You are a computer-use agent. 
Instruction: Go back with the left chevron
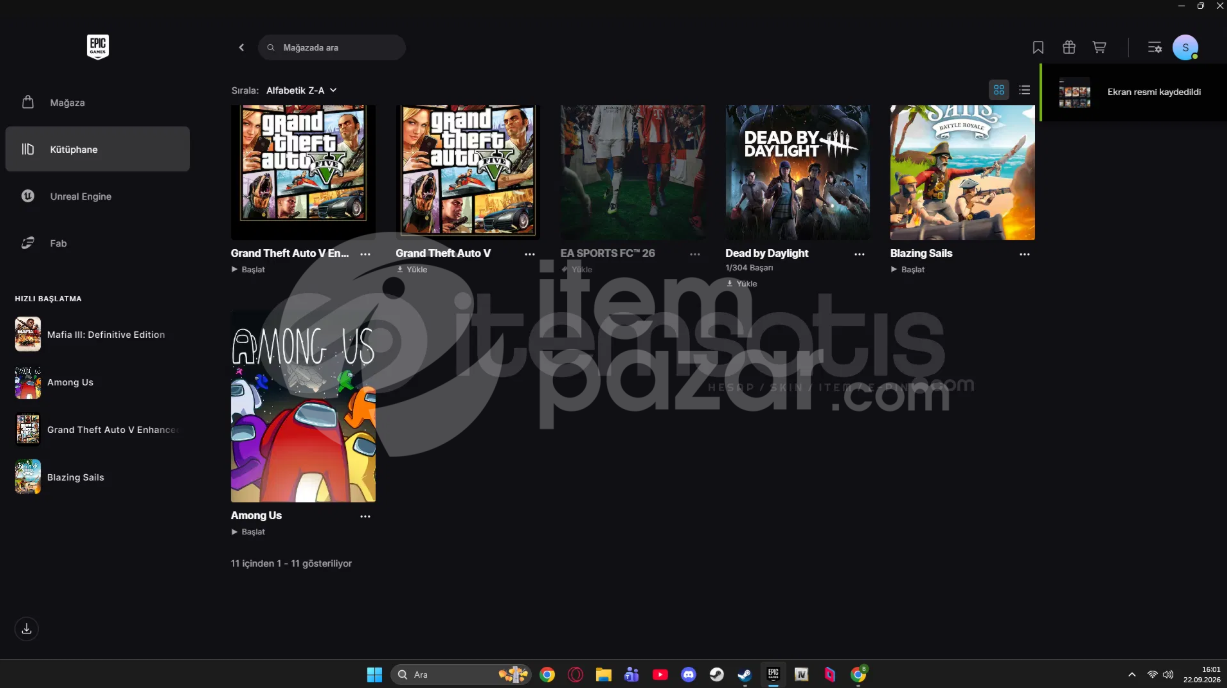[x=241, y=47]
